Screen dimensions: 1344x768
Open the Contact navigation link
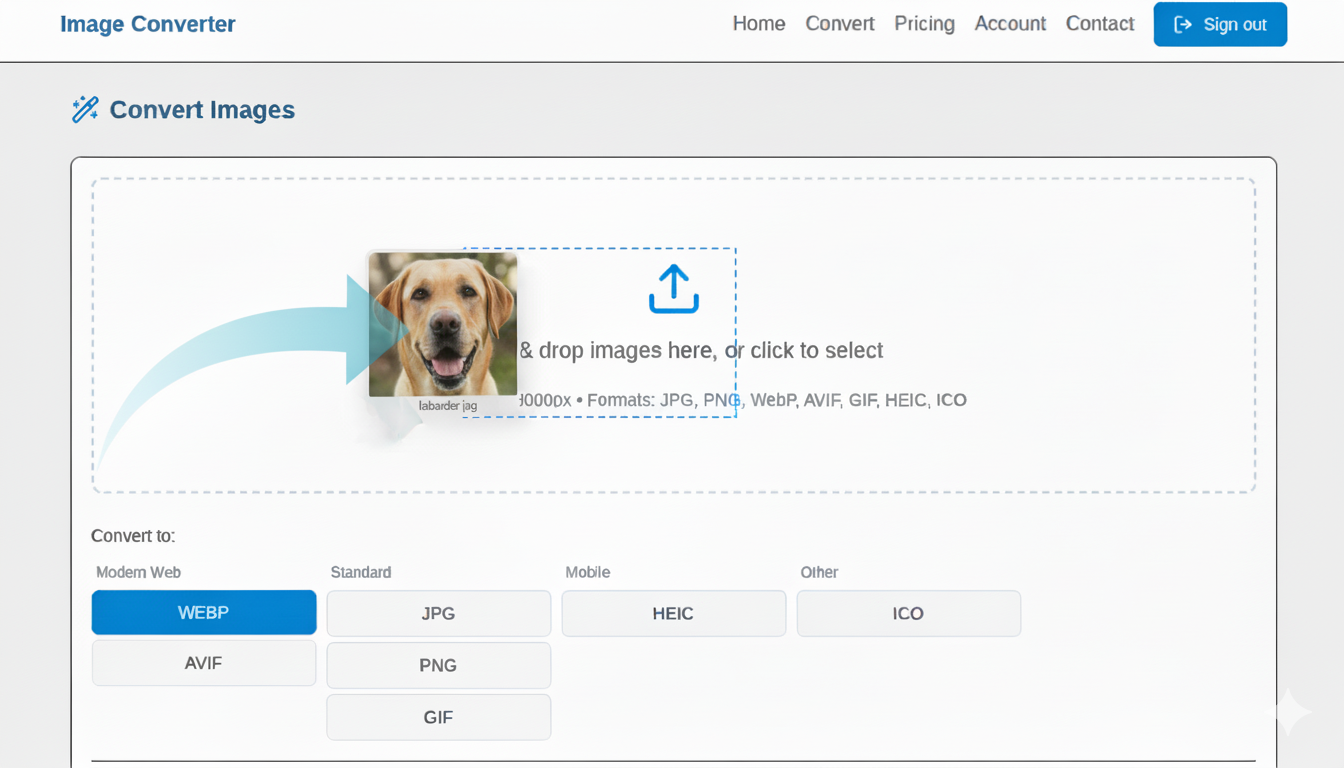[1099, 23]
